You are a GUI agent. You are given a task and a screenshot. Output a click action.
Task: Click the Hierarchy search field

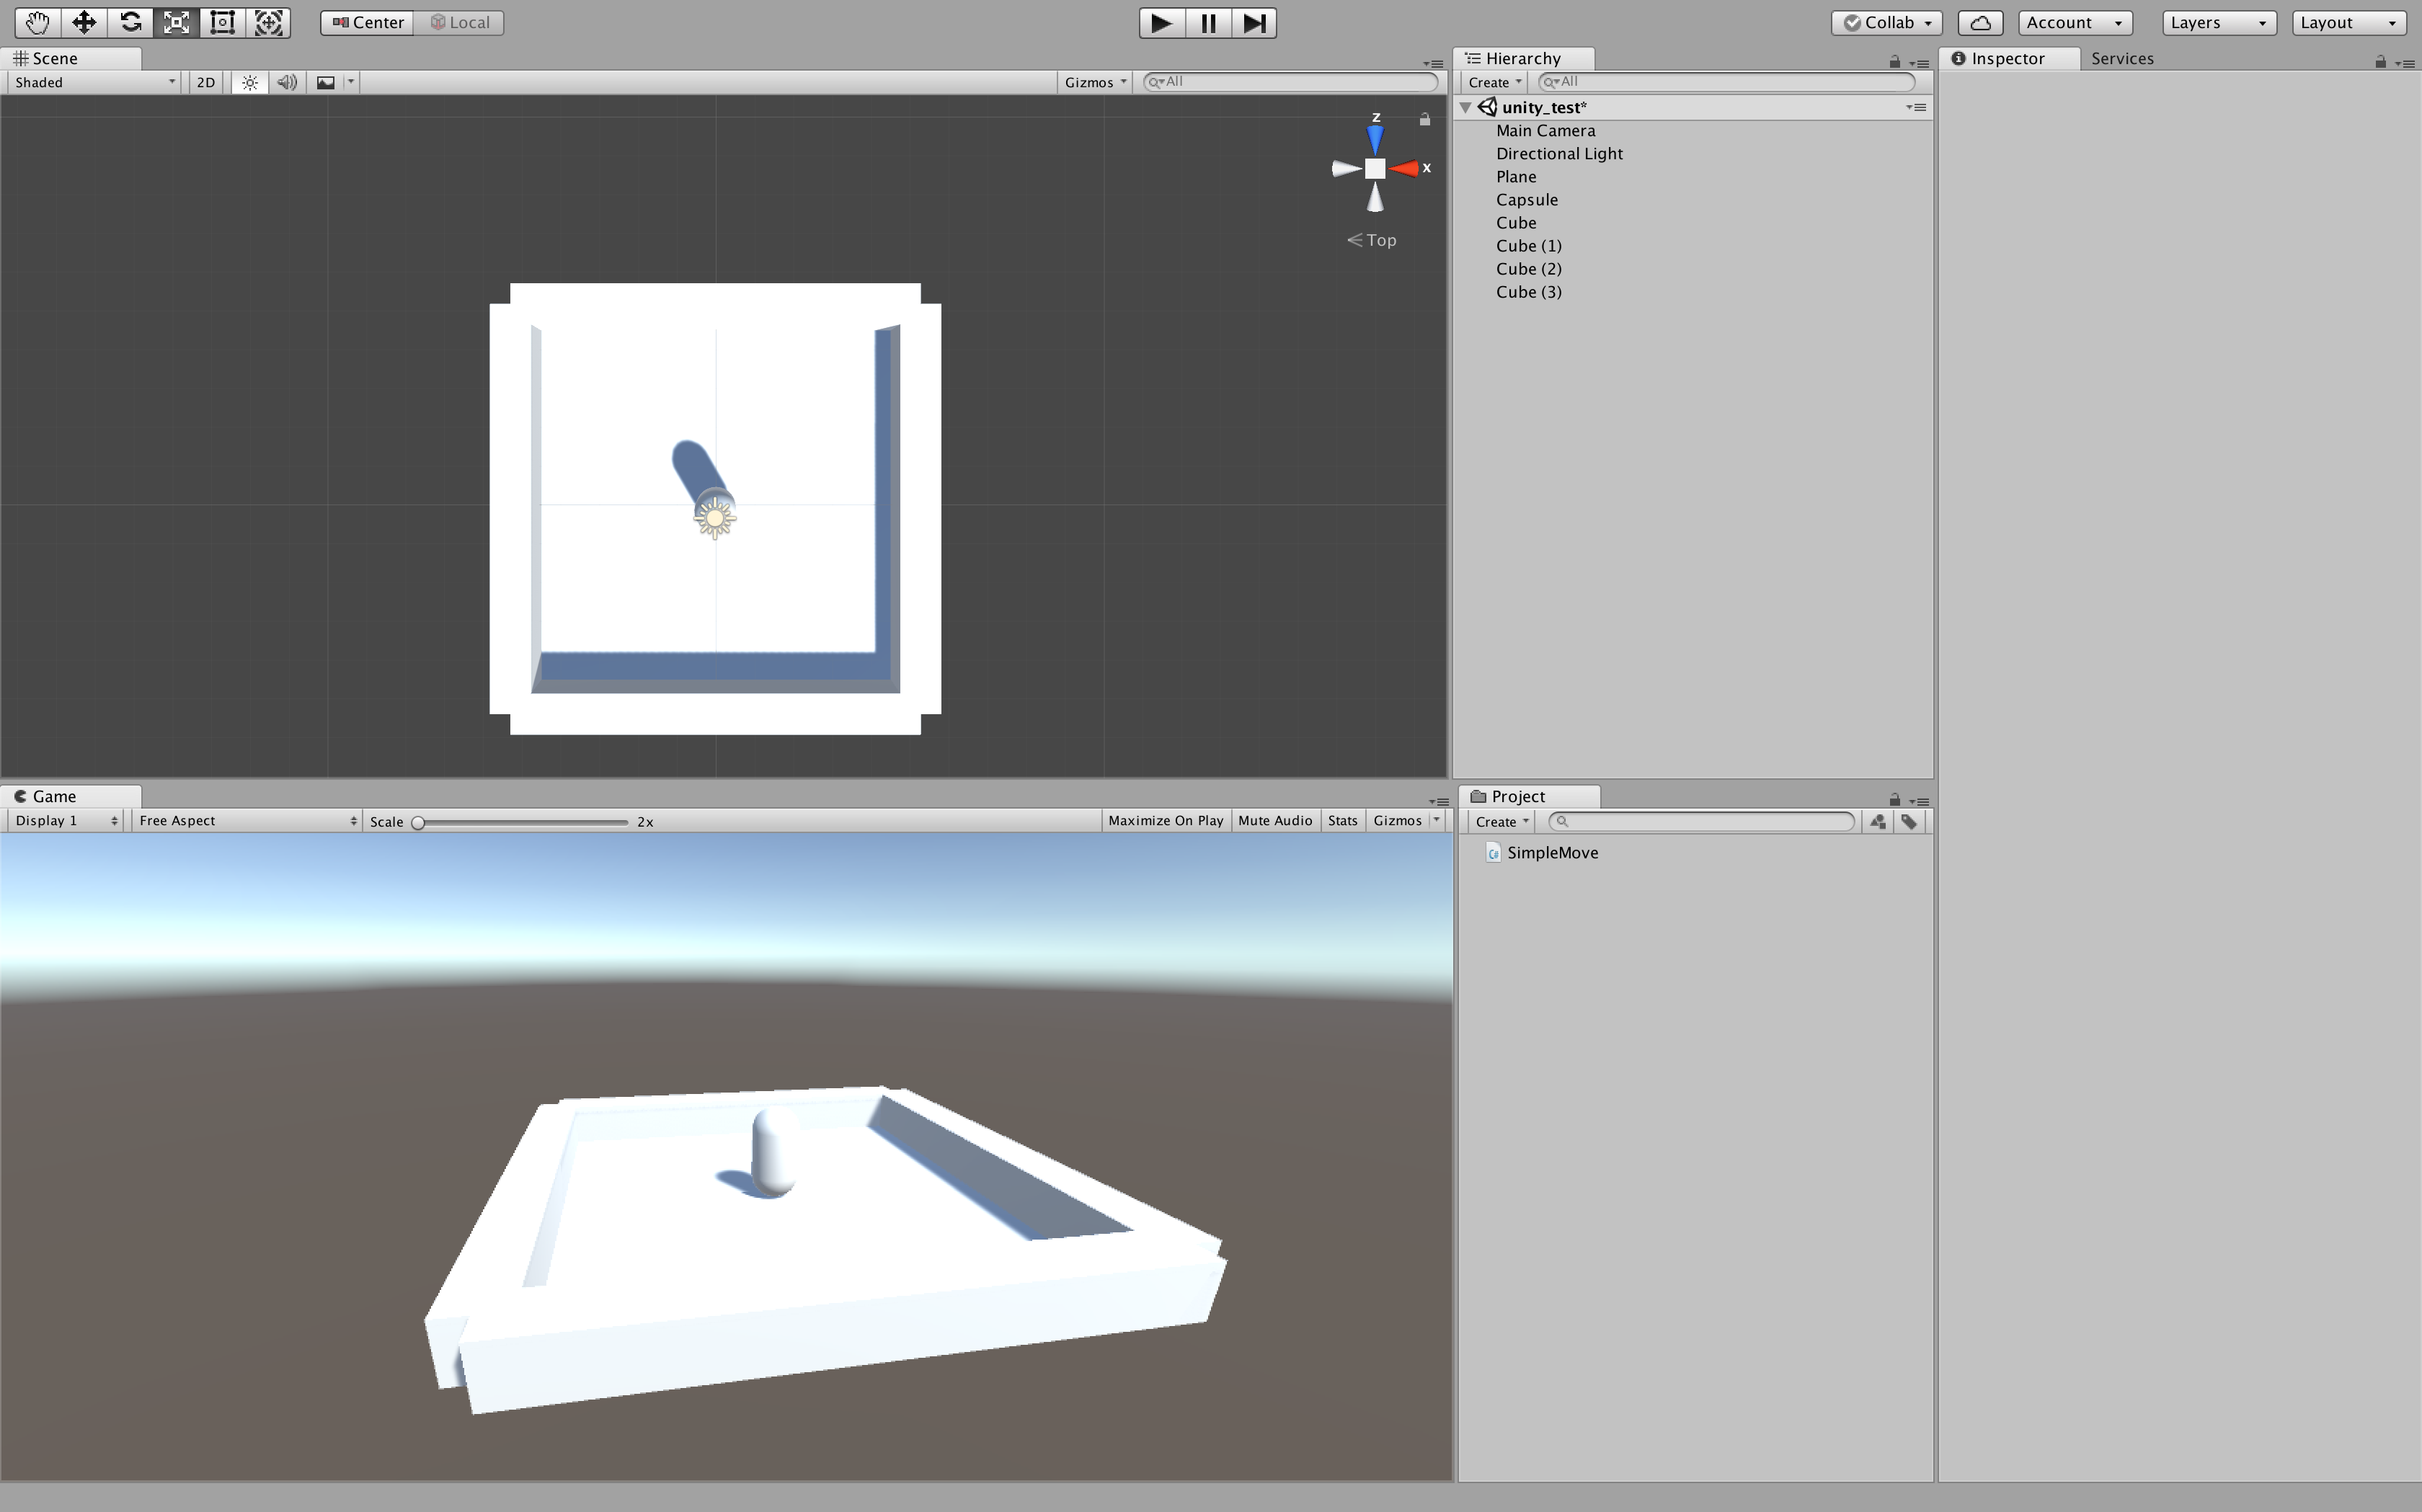(x=1727, y=81)
